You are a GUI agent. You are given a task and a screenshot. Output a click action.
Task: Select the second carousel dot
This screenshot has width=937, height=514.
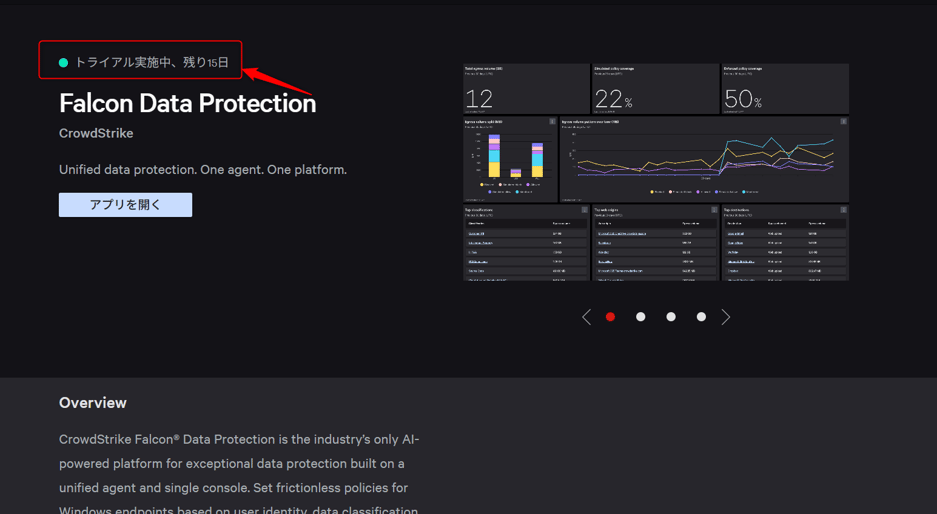(x=641, y=317)
